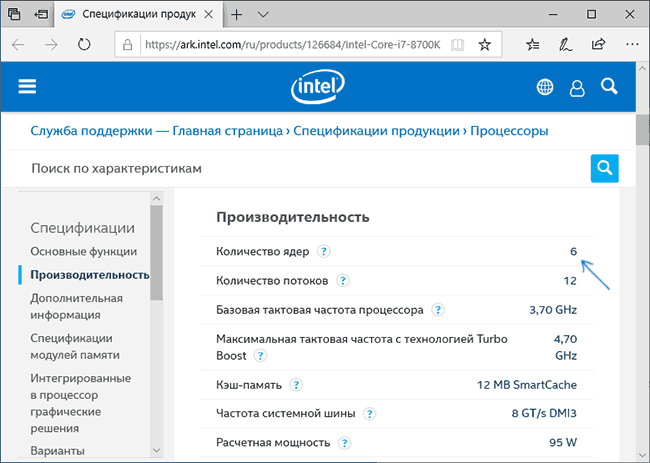This screenshot has height=463, width=650.
Task: Page scrollbar up arrow
Action: (x=643, y=68)
